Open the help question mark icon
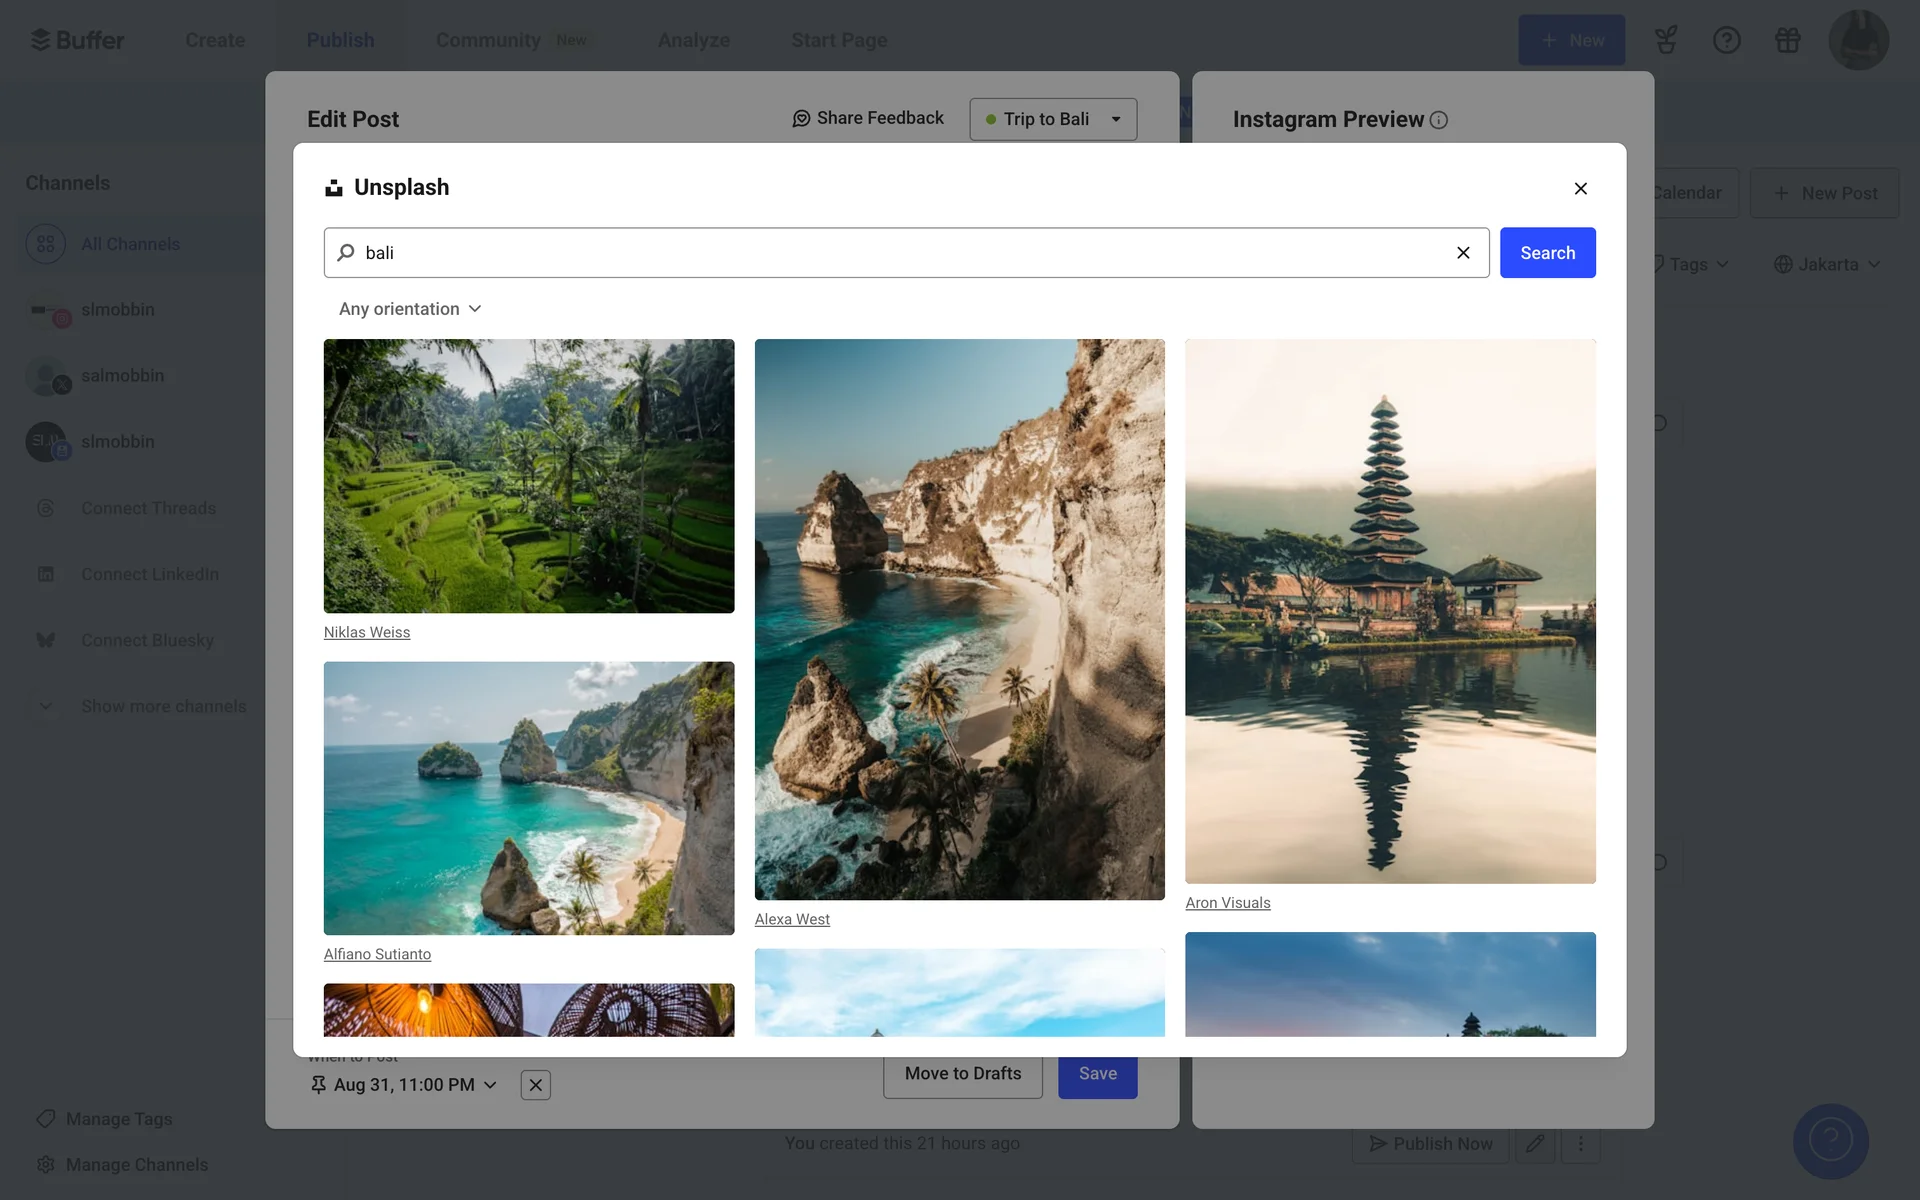The image size is (1920, 1200). click(x=1726, y=40)
